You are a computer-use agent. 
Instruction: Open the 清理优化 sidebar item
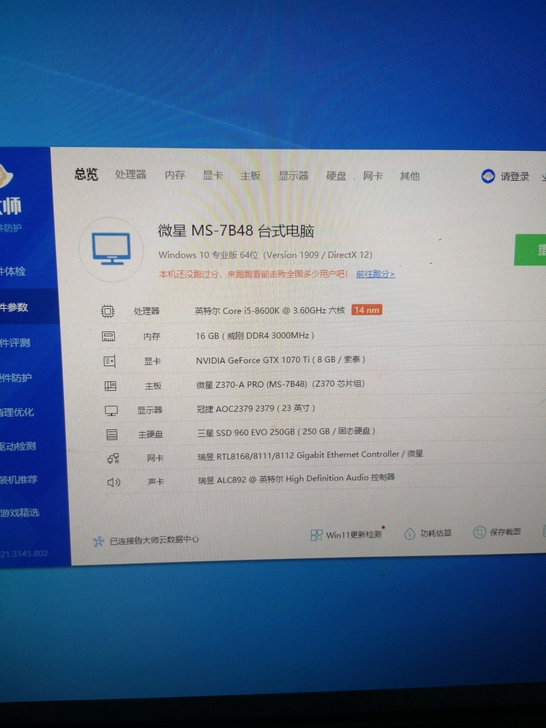click(17, 412)
